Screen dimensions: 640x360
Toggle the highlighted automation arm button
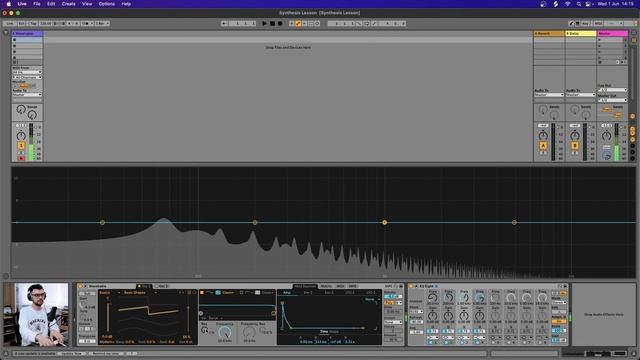coord(298,24)
